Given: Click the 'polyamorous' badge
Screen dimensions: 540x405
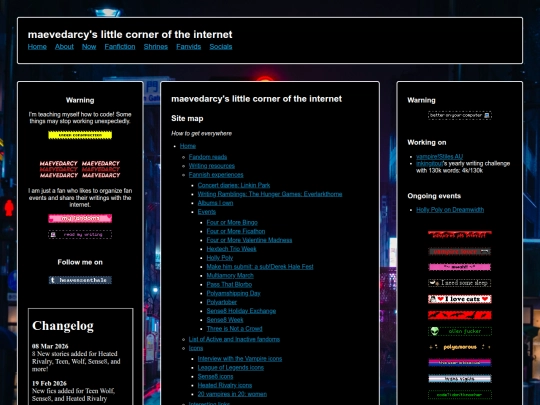Looking at the screenshot, I should (460, 347).
